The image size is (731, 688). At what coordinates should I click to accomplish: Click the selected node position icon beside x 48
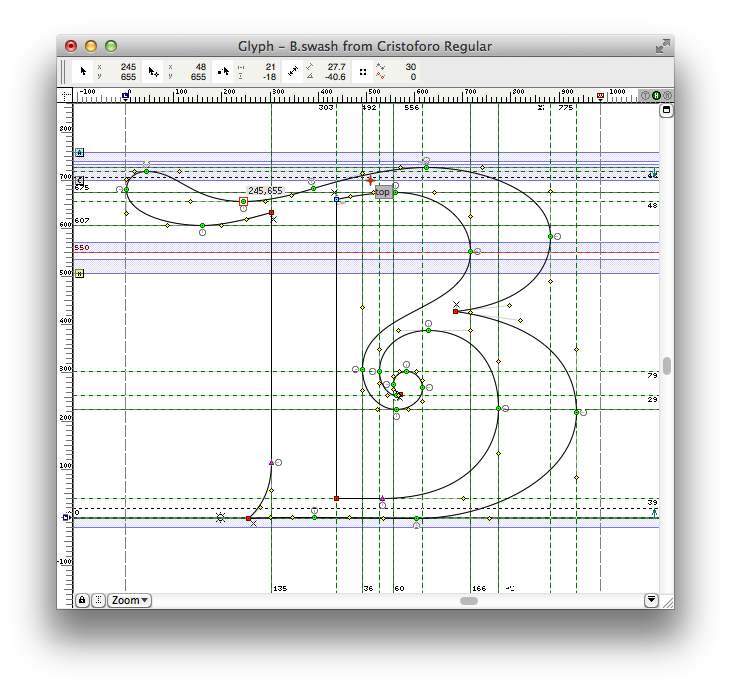tap(152, 71)
